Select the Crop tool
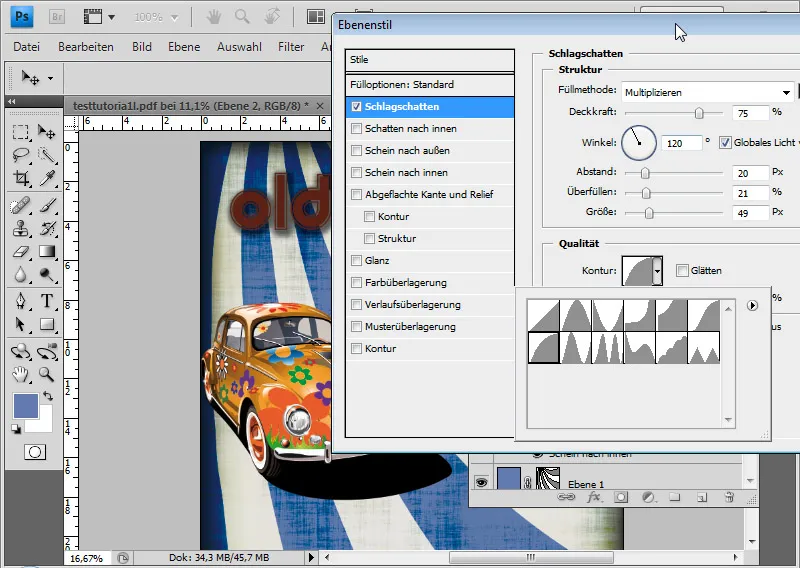This screenshot has width=800, height=568. (20, 178)
